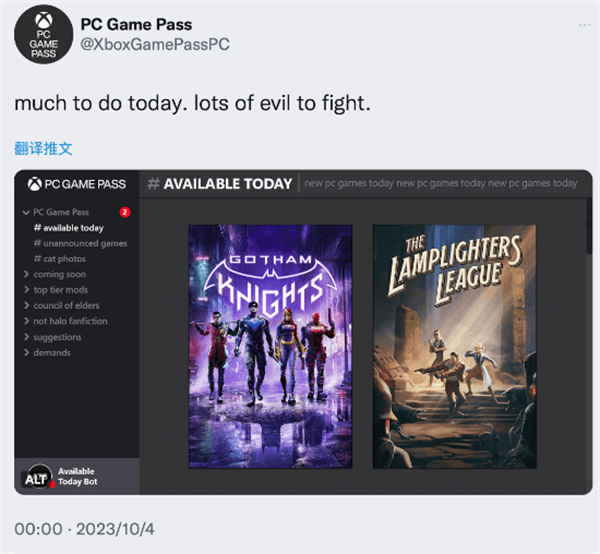Click the Xbox logo beside PC GAME PASS
The image size is (600, 554).
35,184
